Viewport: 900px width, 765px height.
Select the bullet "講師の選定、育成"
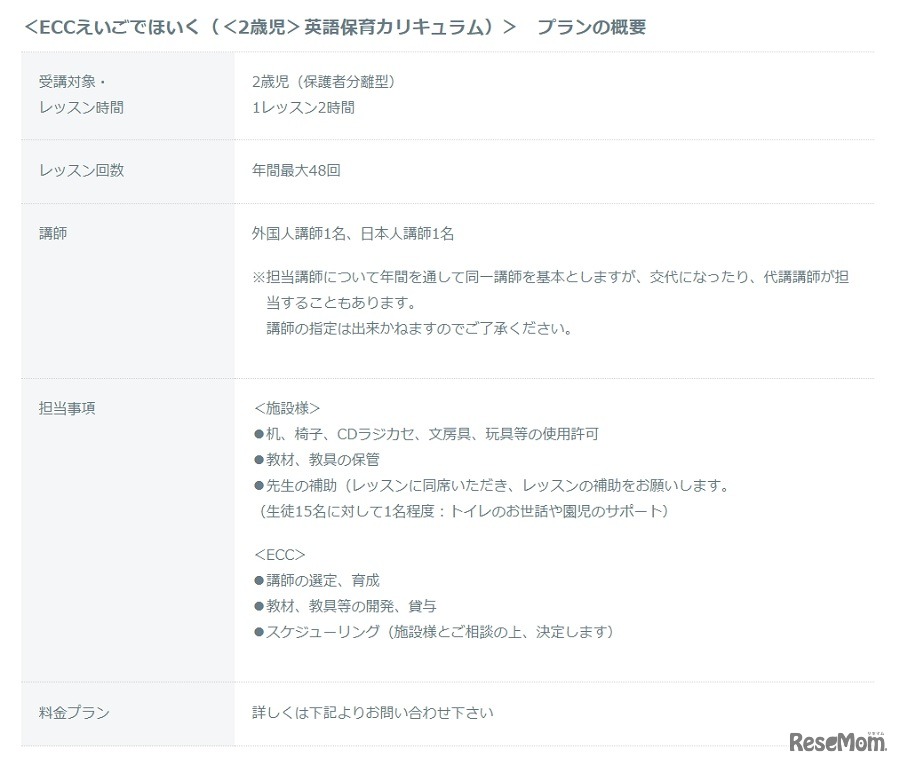[316, 581]
